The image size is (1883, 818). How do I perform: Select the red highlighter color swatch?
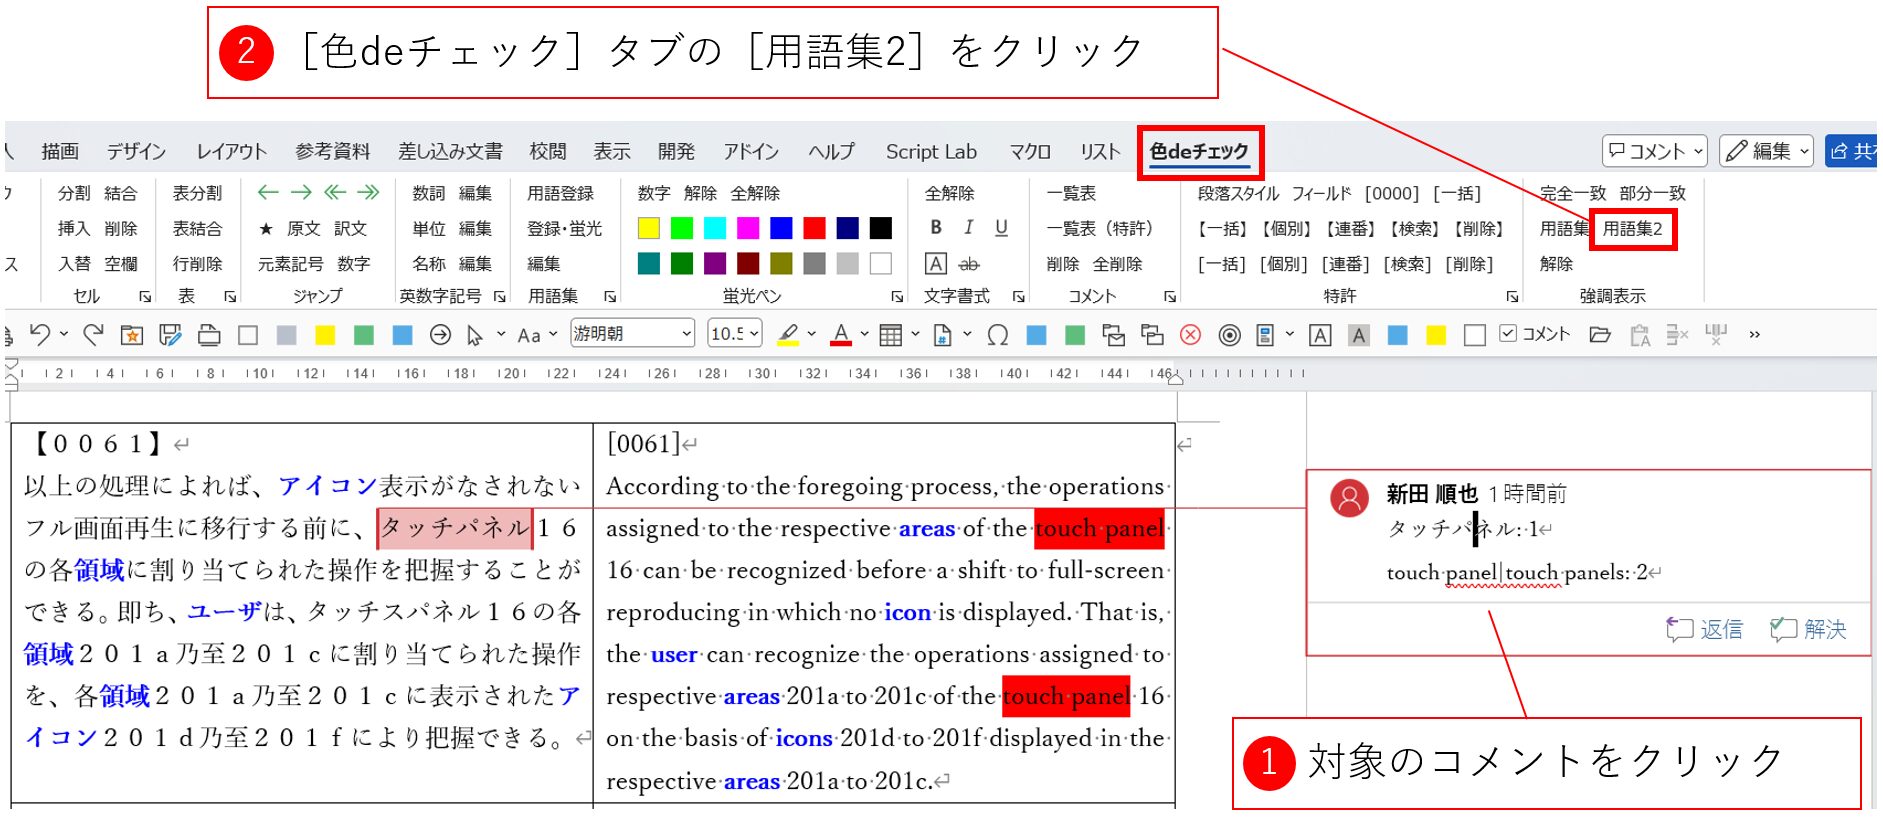pos(815,229)
